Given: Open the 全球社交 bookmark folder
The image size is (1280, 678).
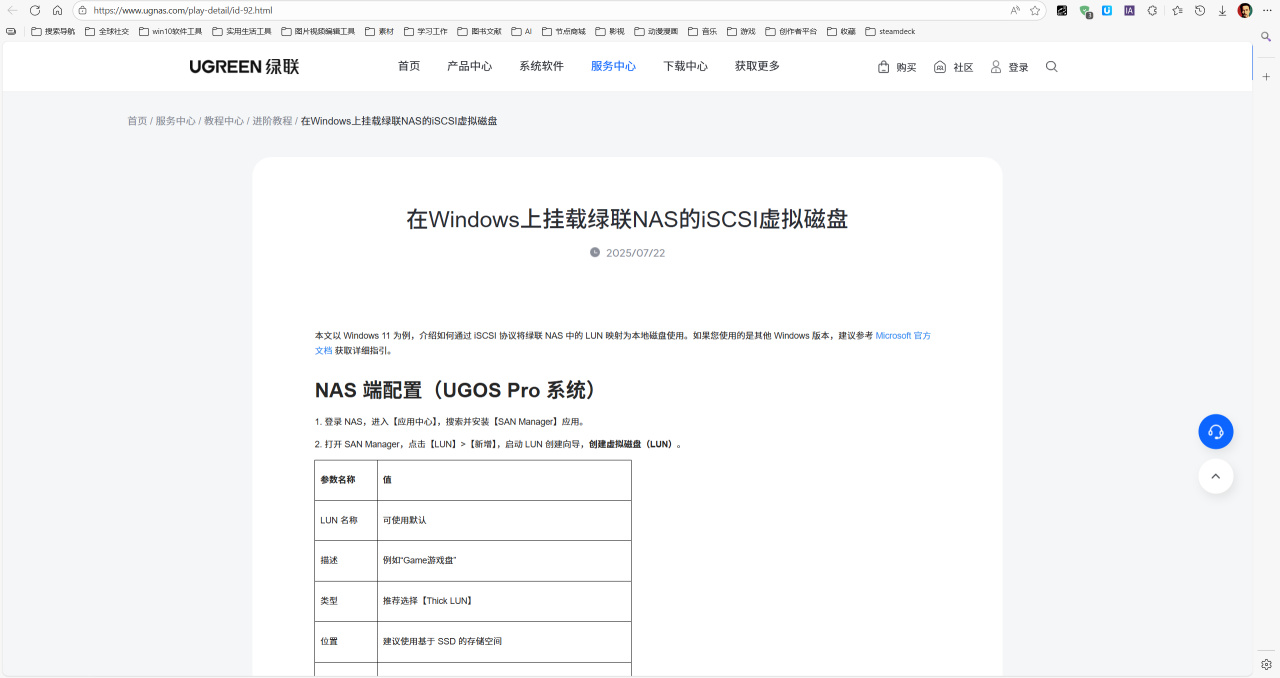Looking at the screenshot, I should [x=107, y=31].
